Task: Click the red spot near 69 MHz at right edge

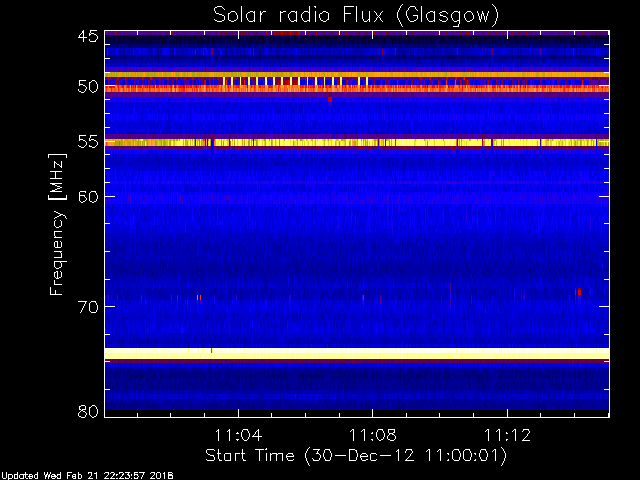Action: 579,292
